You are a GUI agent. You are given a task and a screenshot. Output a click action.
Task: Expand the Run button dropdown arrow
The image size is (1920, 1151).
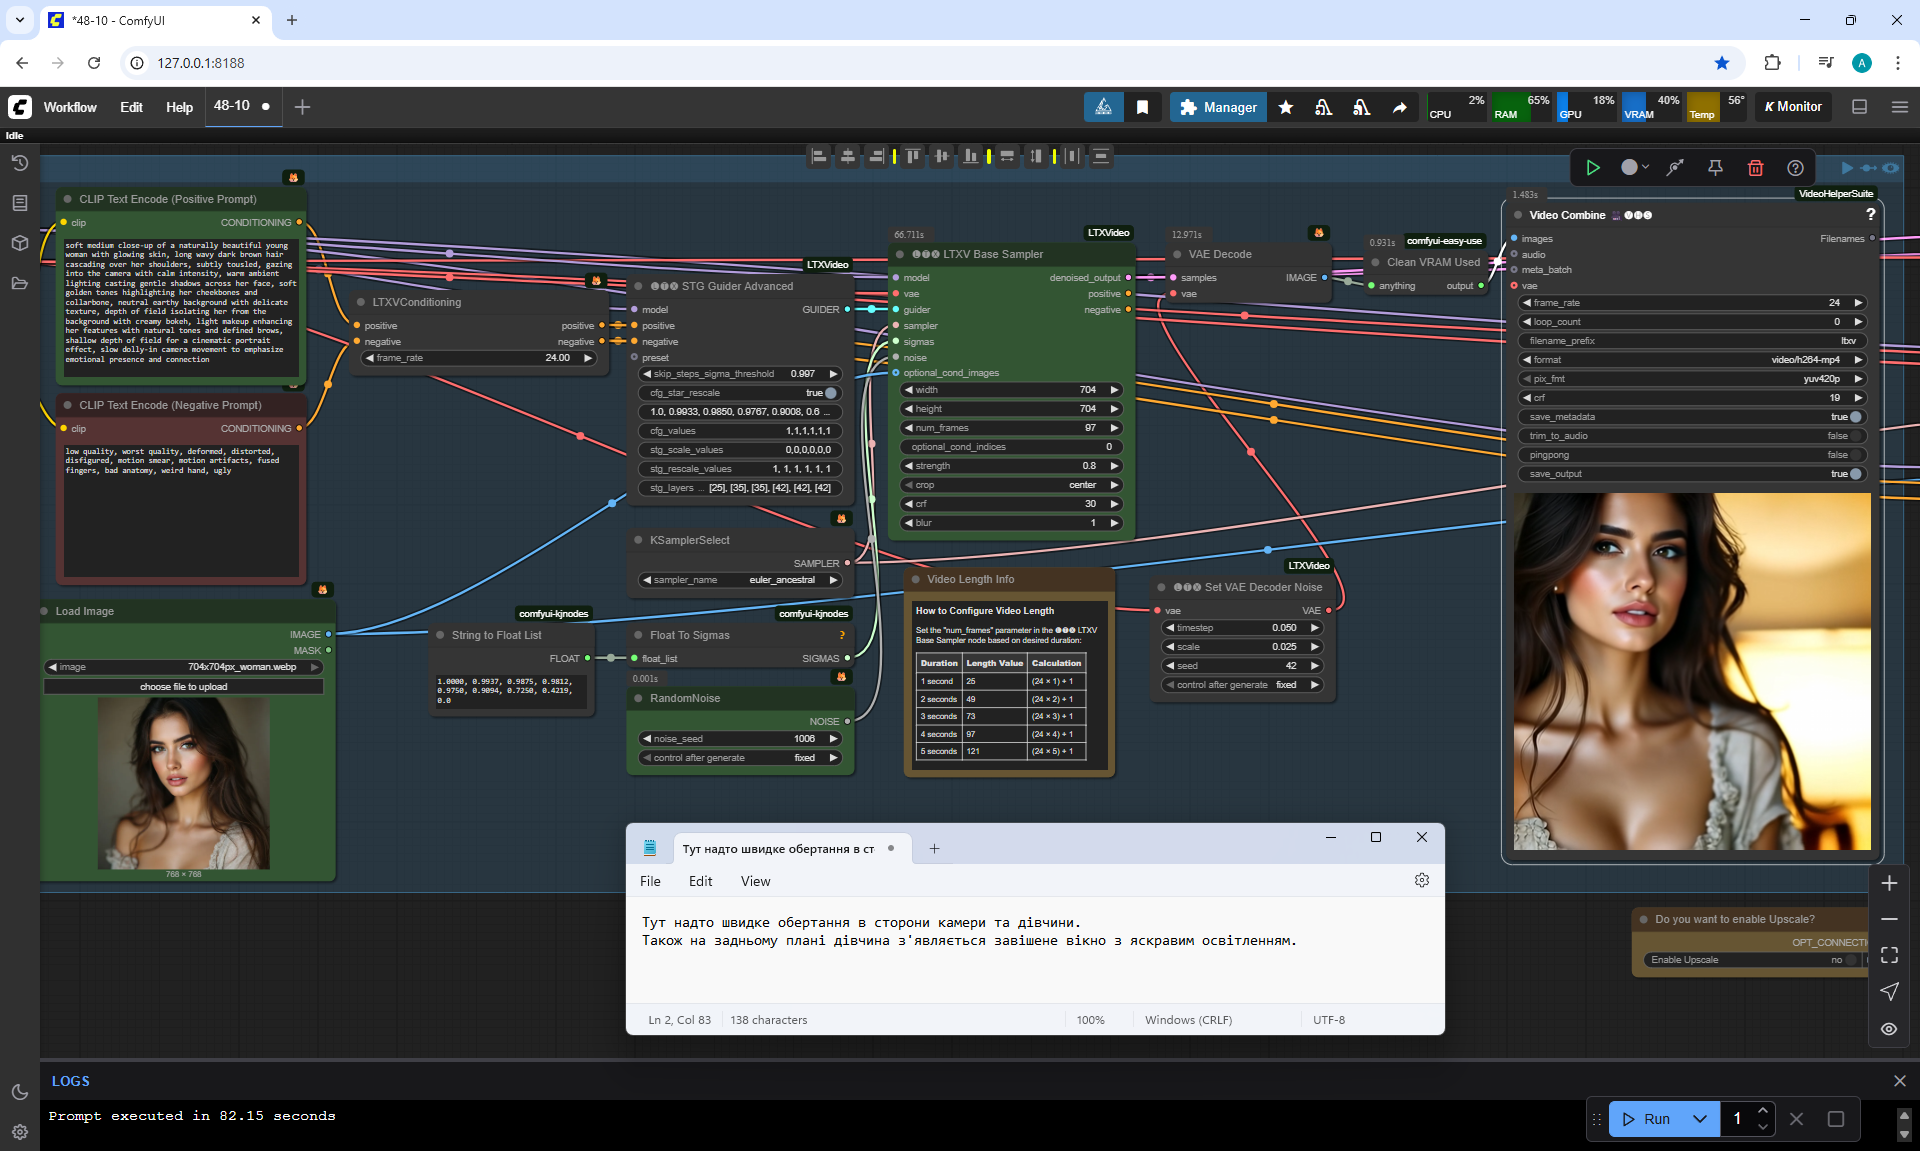[x=1700, y=1119]
